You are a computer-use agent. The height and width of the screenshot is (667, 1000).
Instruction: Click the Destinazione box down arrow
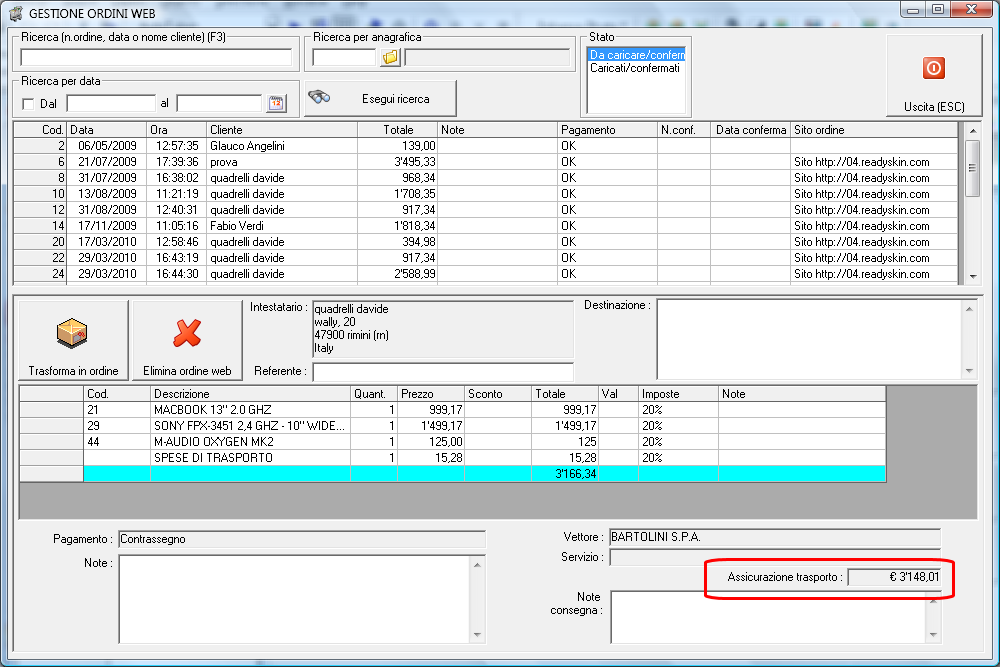coord(967,370)
